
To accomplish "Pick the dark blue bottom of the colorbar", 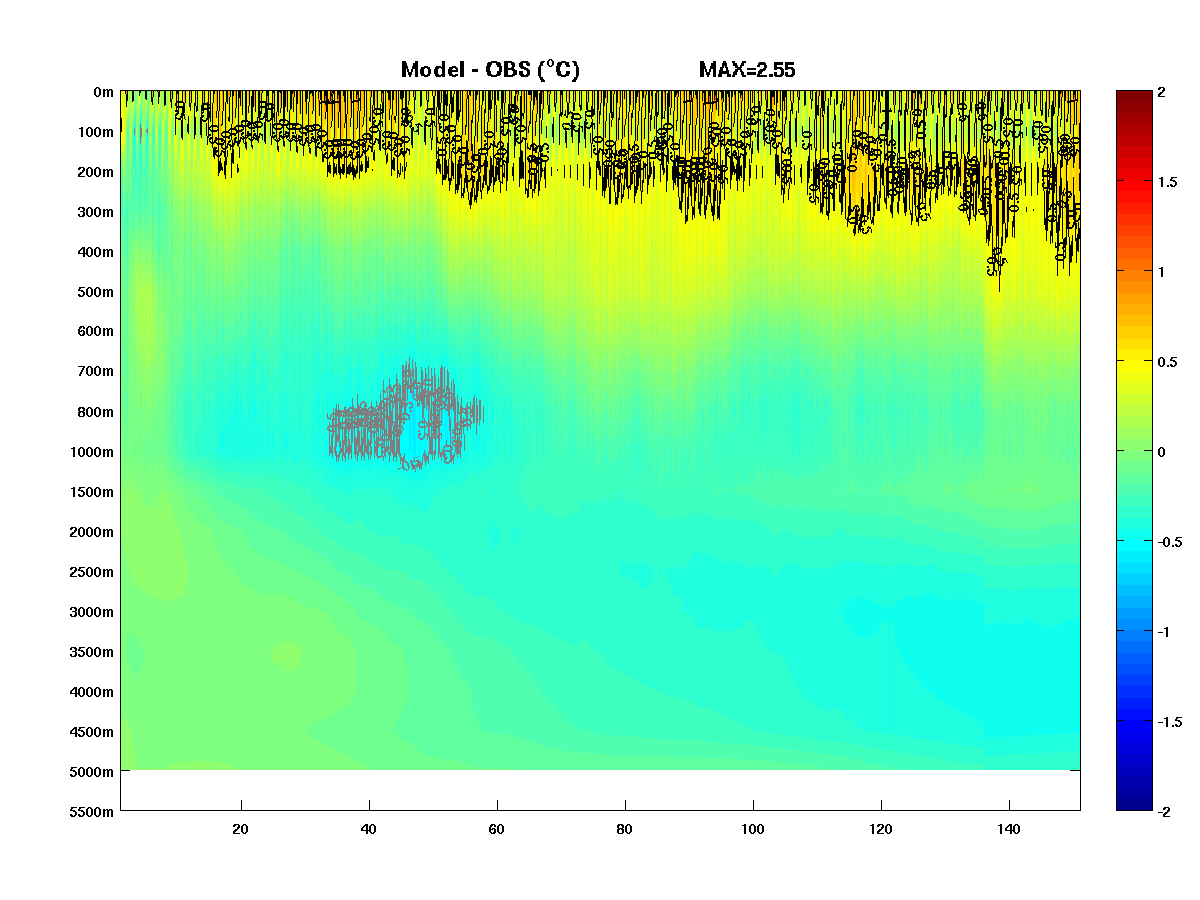I will [x=1134, y=803].
